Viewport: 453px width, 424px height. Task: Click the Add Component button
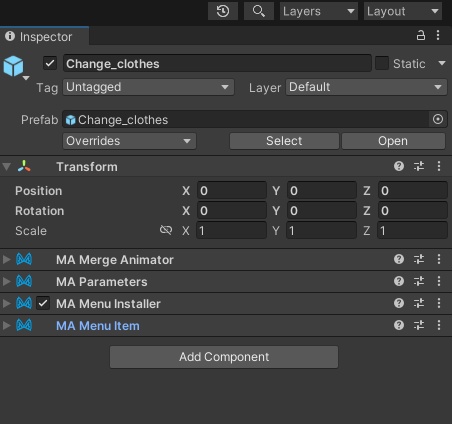[224, 357]
